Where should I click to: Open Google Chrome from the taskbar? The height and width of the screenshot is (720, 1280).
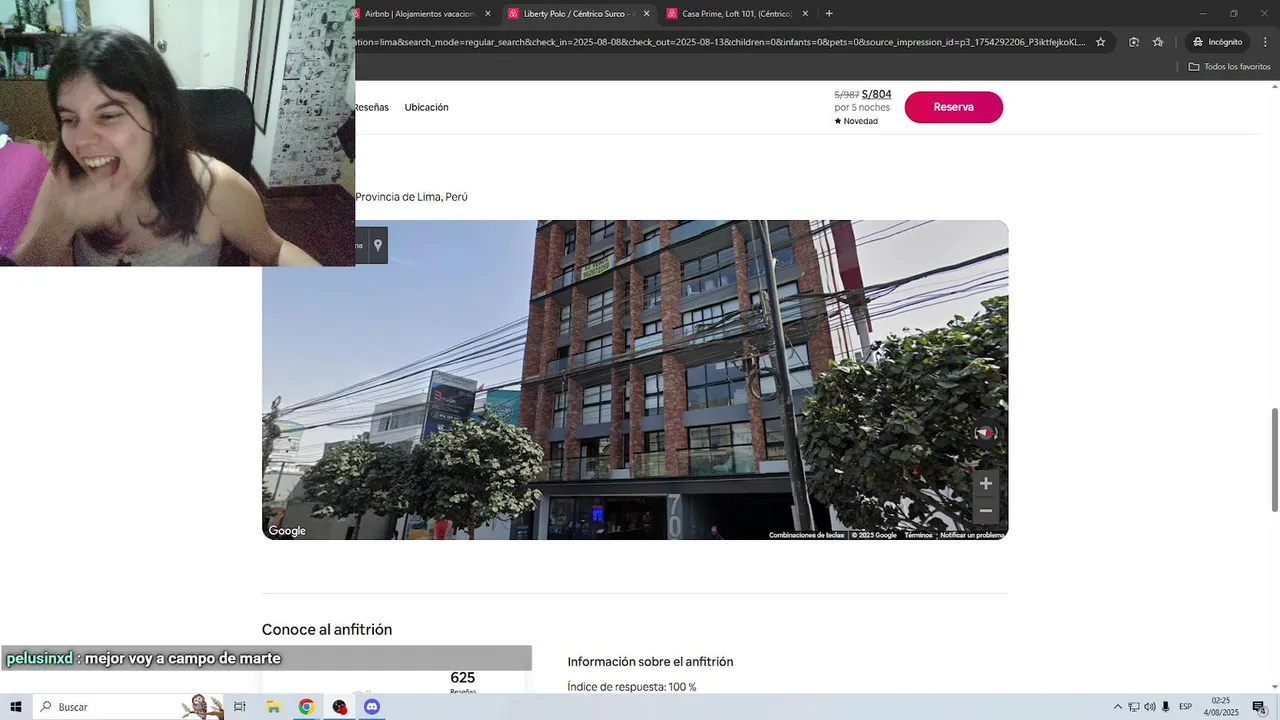click(x=306, y=707)
